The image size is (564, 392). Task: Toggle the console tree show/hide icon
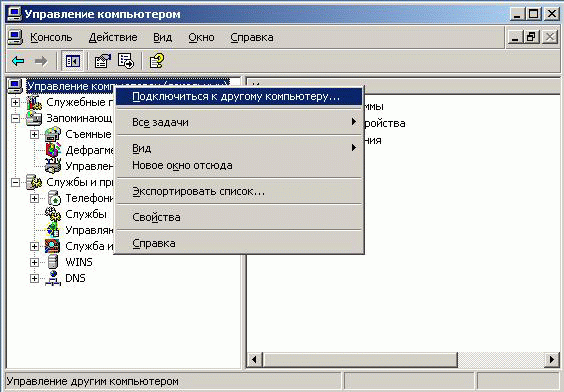coord(72,61)
